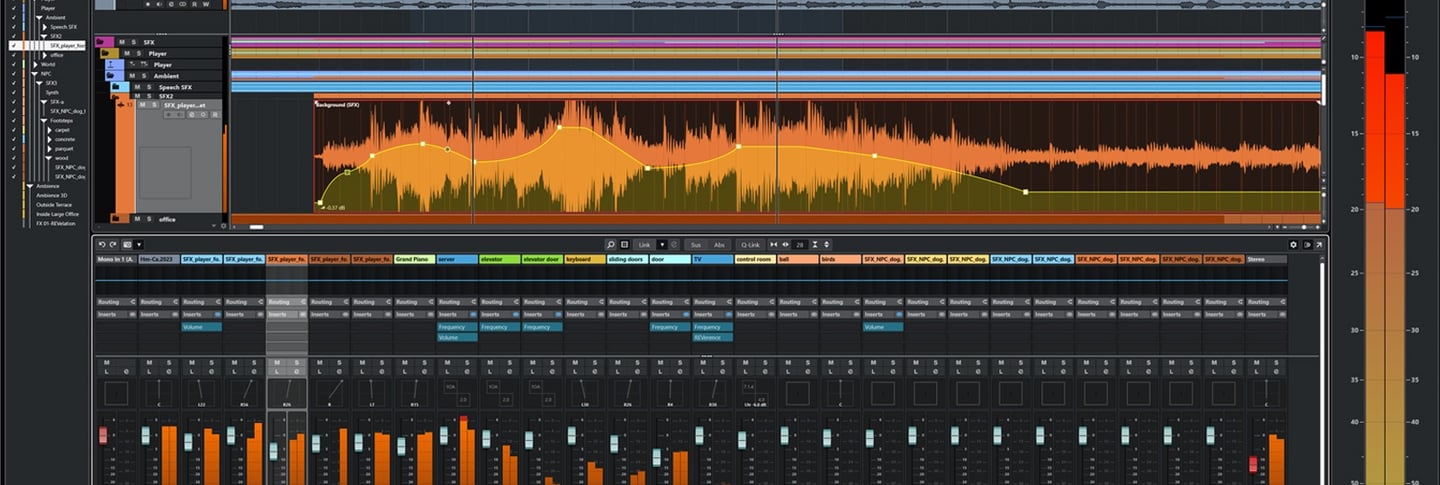Click channel width value field 28
Image resolution: width=1440 pixels, height=485 pixels.
pyautogui.click(x=802, y=244)
